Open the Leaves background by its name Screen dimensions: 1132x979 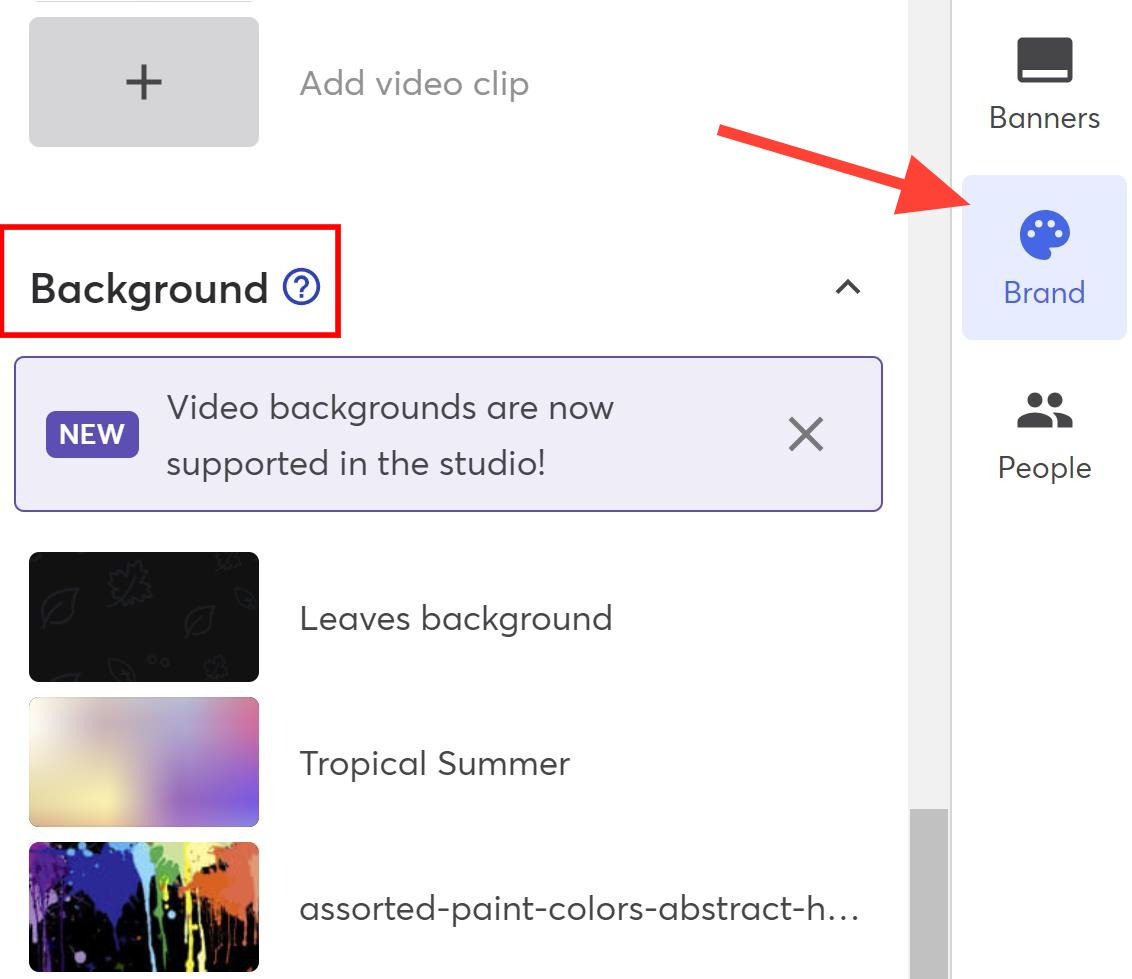456,618
